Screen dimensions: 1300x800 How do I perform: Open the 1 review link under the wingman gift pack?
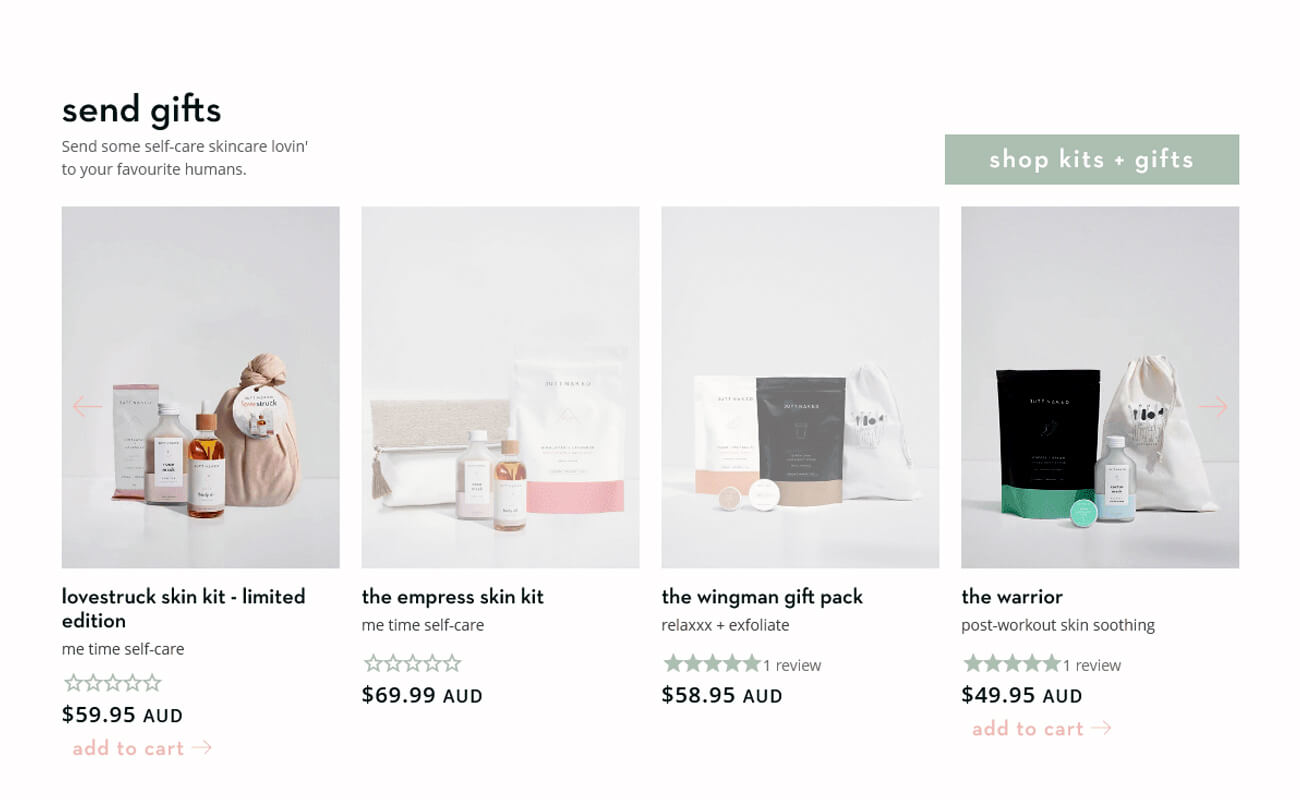(792, 665)
